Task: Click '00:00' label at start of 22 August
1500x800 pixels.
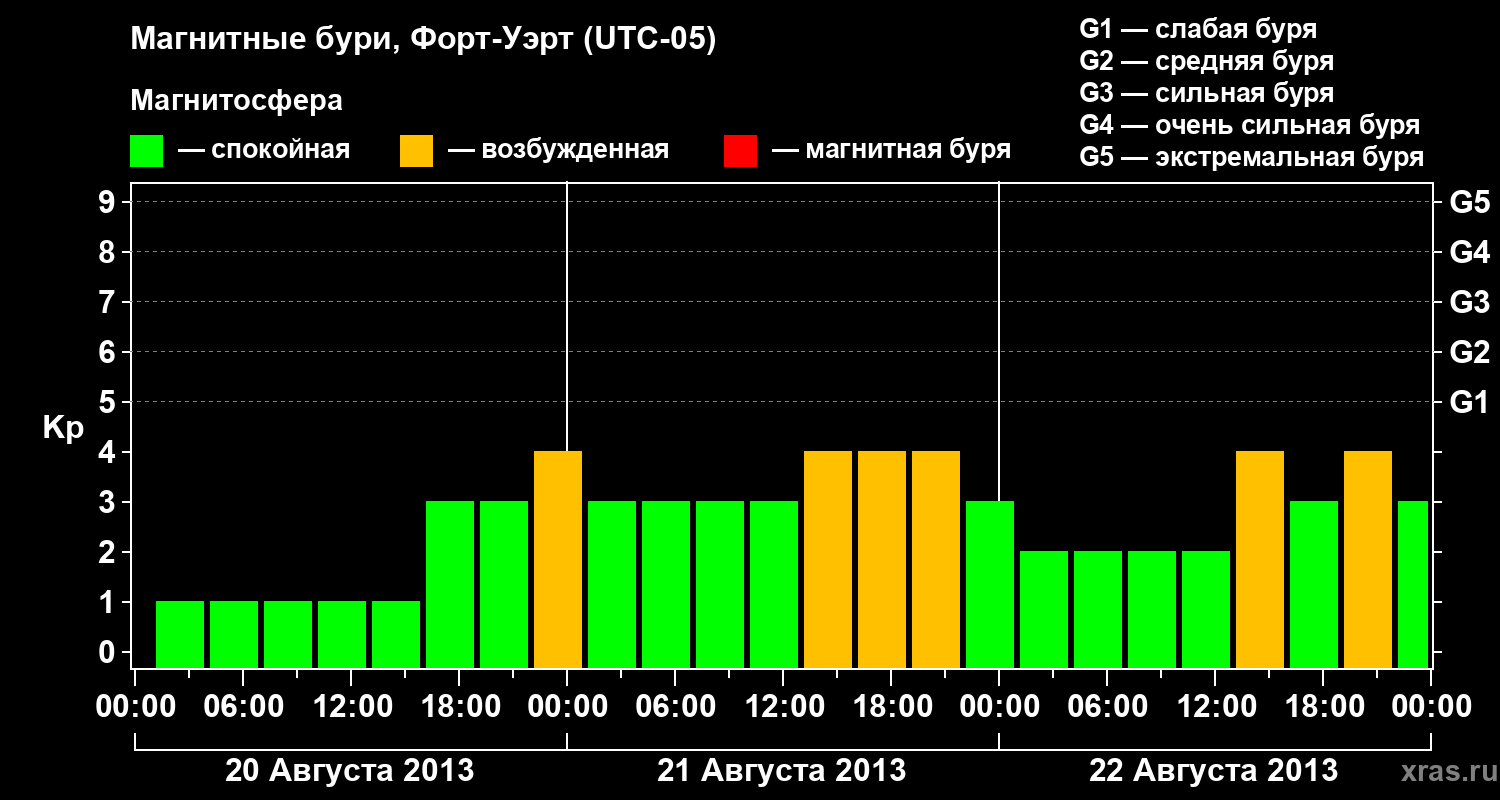Action: click(x=999, y=707)
